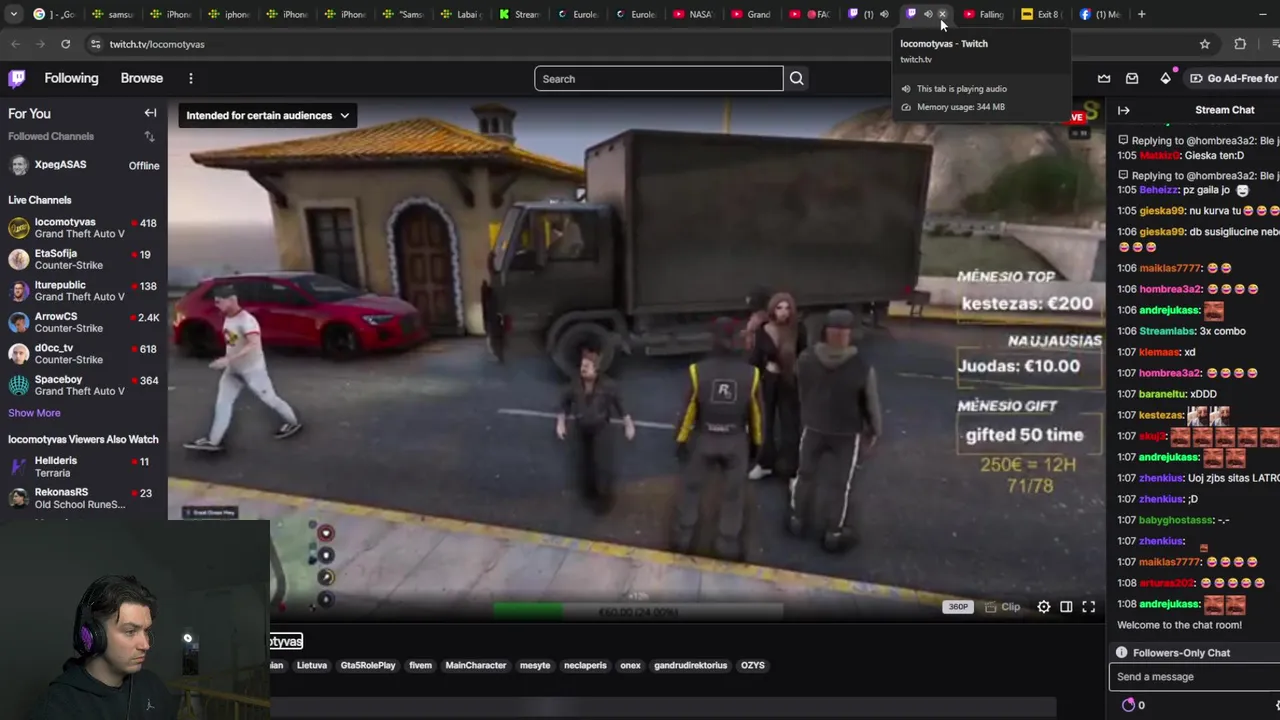Click Show More under live channels
This screenshot has height=720, width=1280.
[x=34, y=413]
